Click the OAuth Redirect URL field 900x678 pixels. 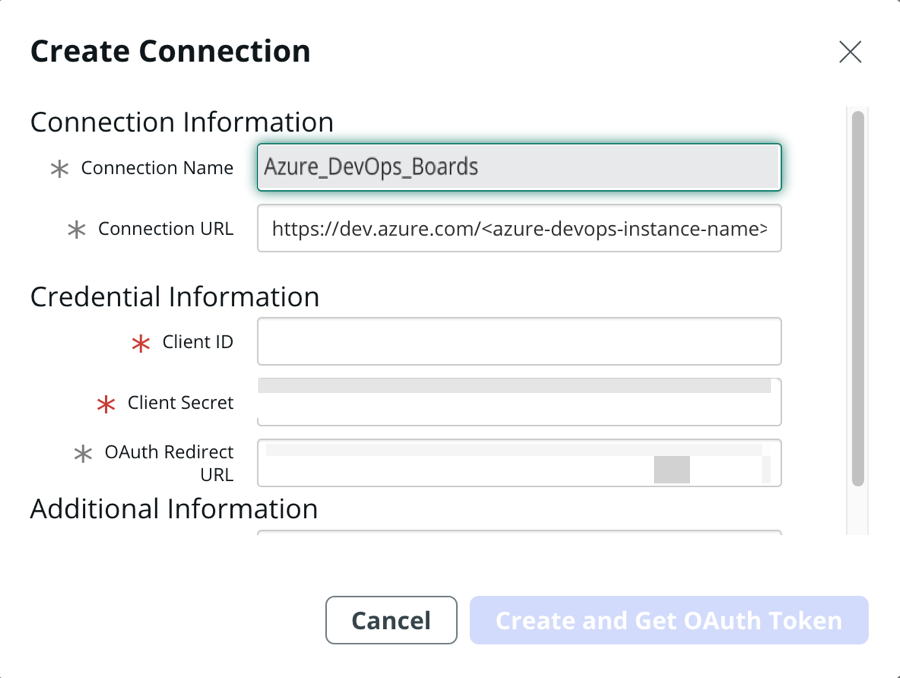(x=519, y=463)
